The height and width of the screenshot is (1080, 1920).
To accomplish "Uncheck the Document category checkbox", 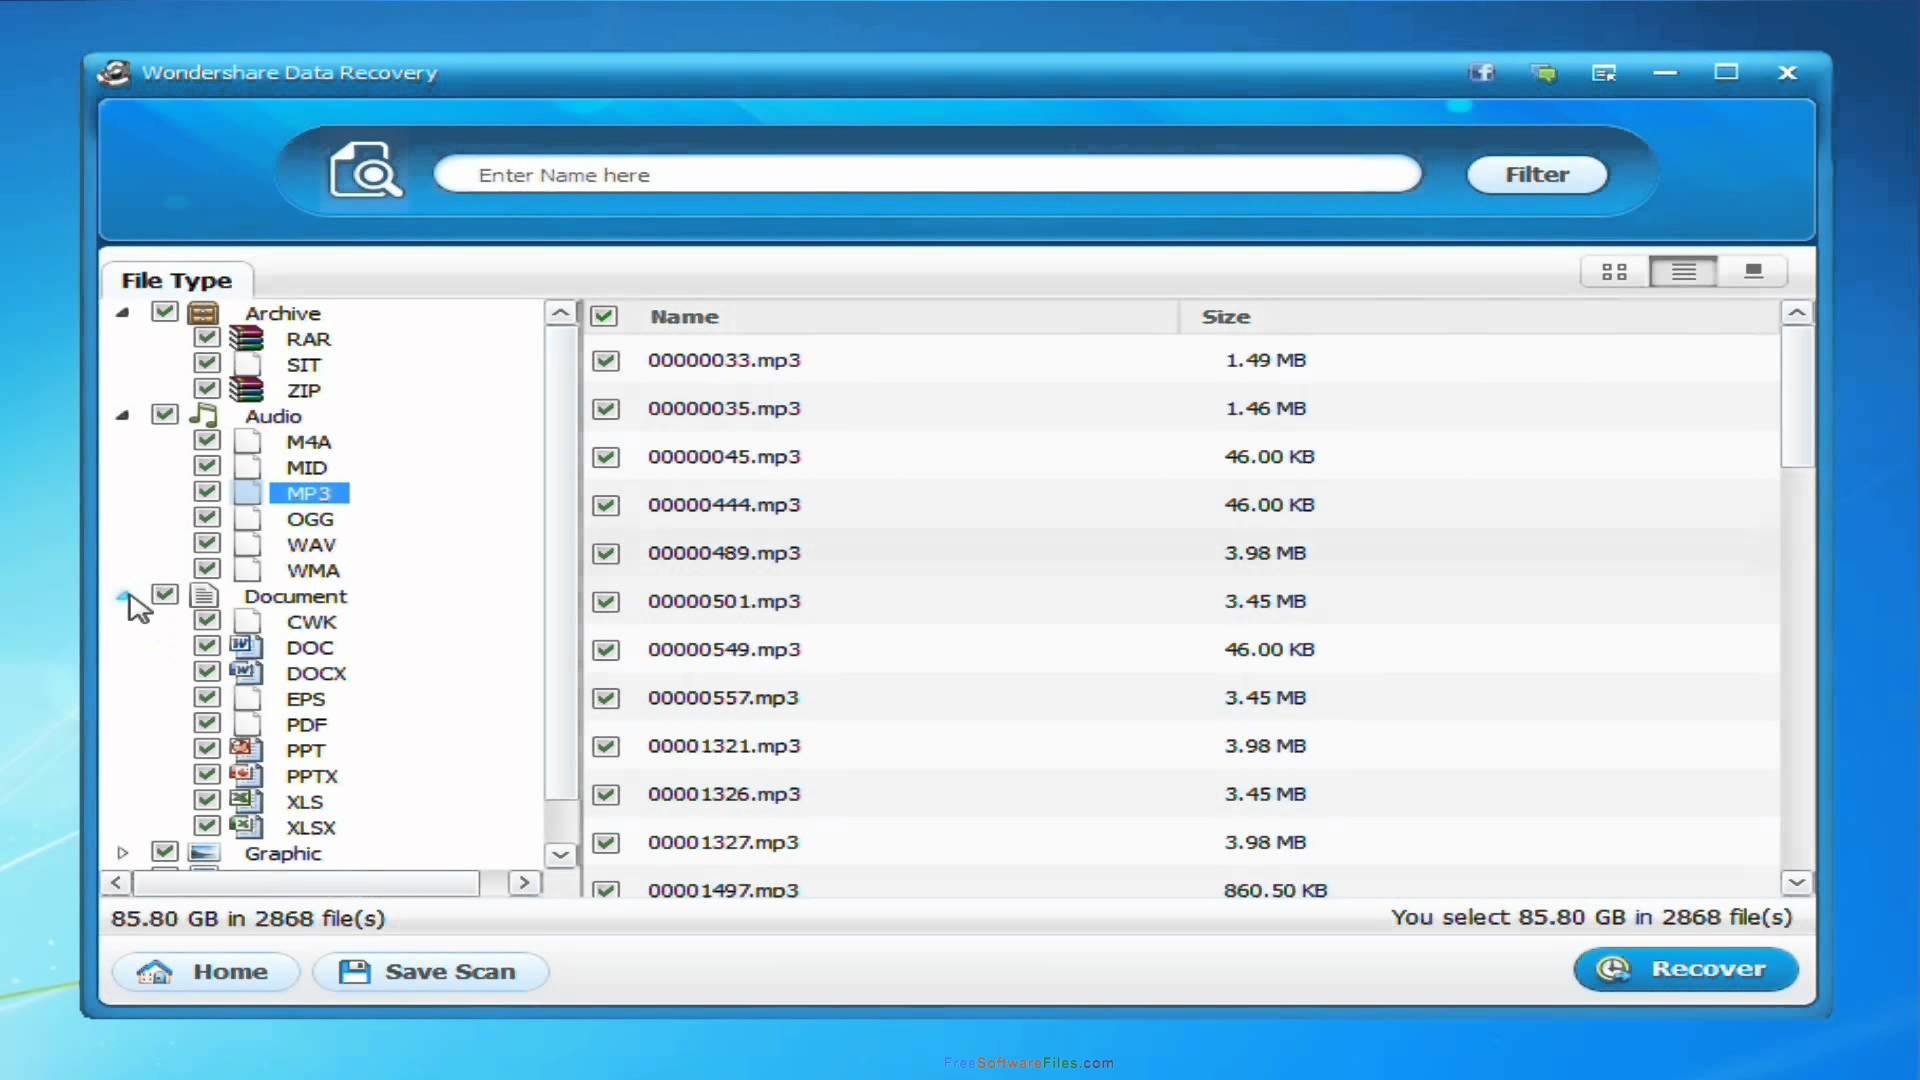I will [164, 595].
